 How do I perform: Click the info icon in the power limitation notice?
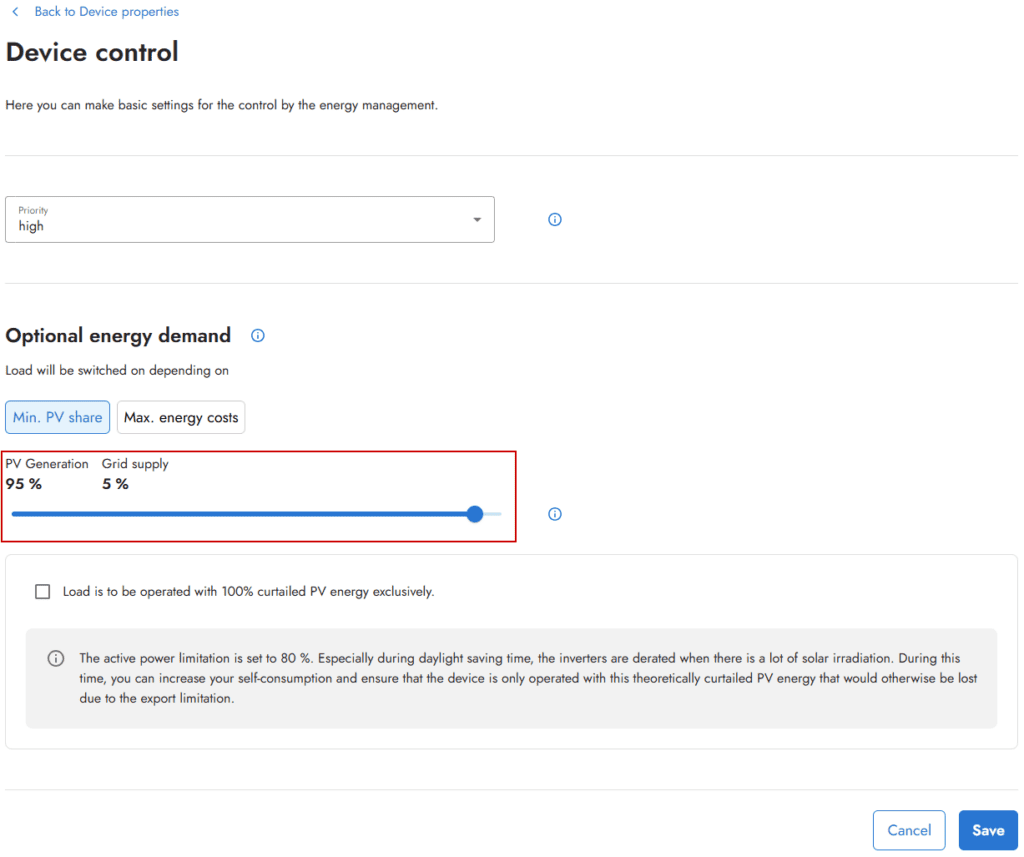coord(56,657)
